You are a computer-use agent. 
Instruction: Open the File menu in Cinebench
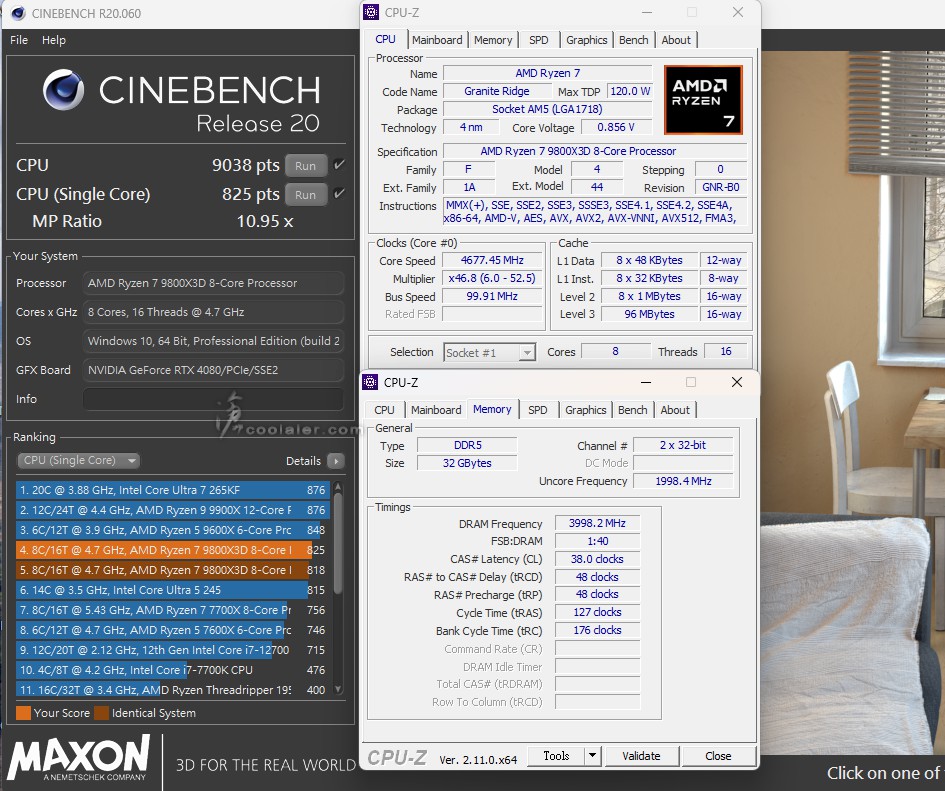point(19,40)
